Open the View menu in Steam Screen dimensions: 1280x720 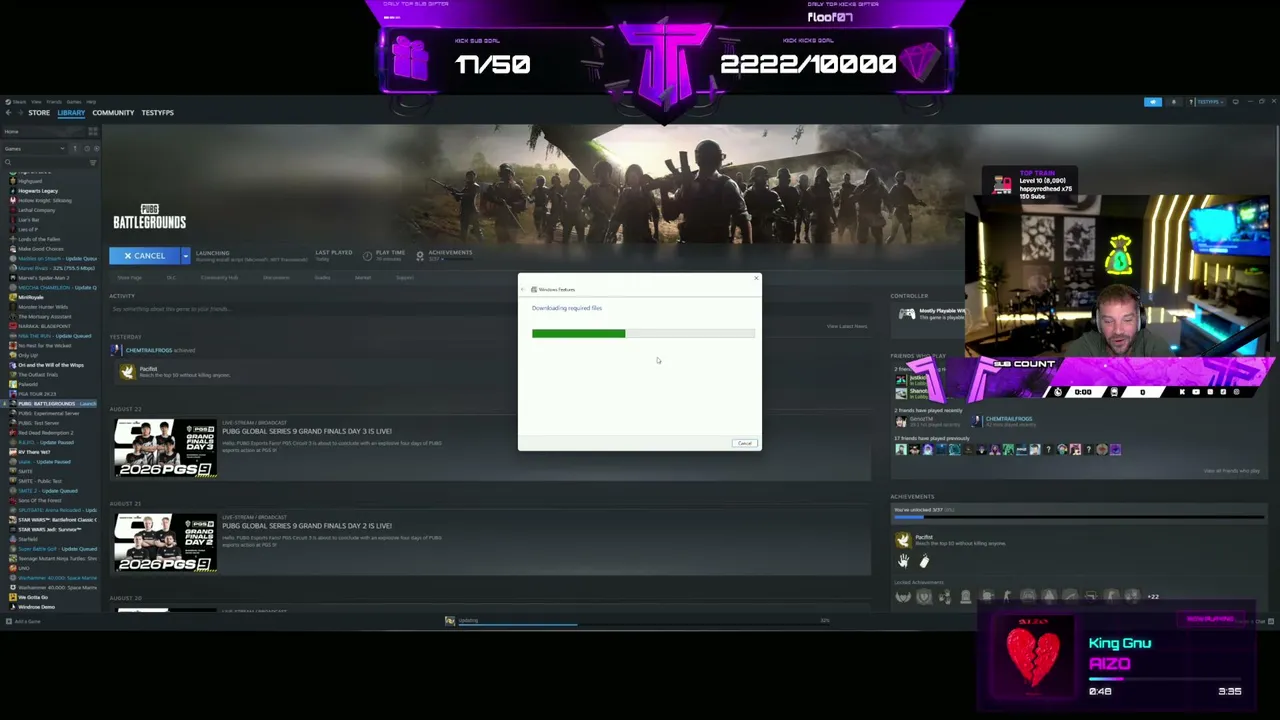tap(36, 102)
